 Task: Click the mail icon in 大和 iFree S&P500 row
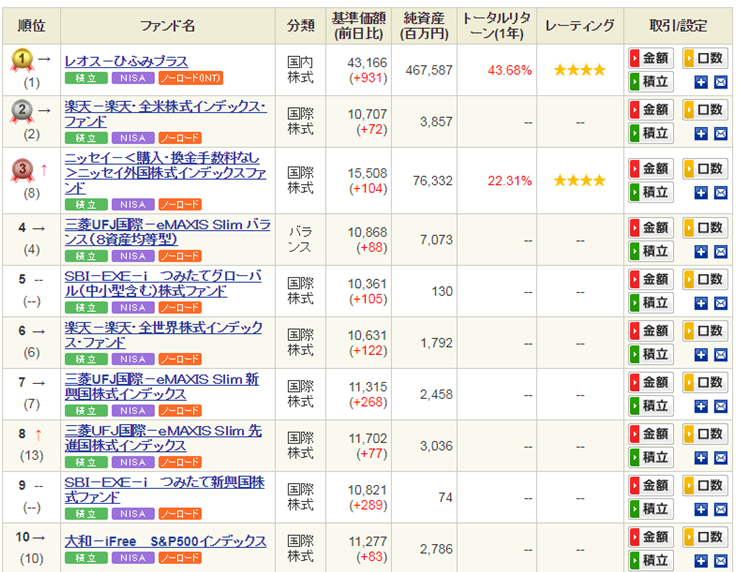(x=721, y=560)
